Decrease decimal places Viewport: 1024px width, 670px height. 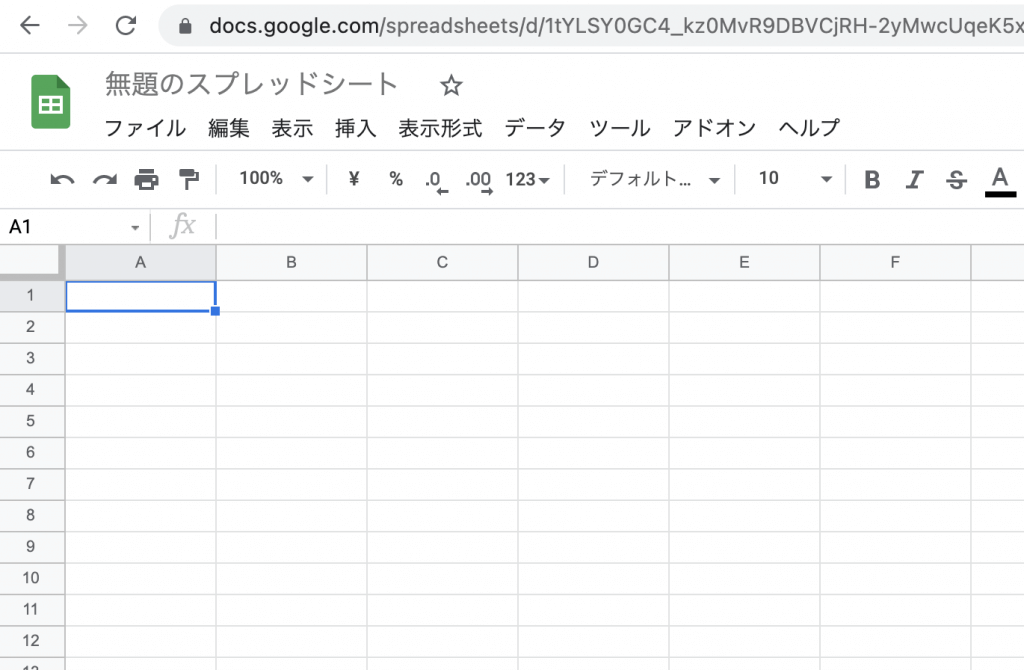point(434,180)
